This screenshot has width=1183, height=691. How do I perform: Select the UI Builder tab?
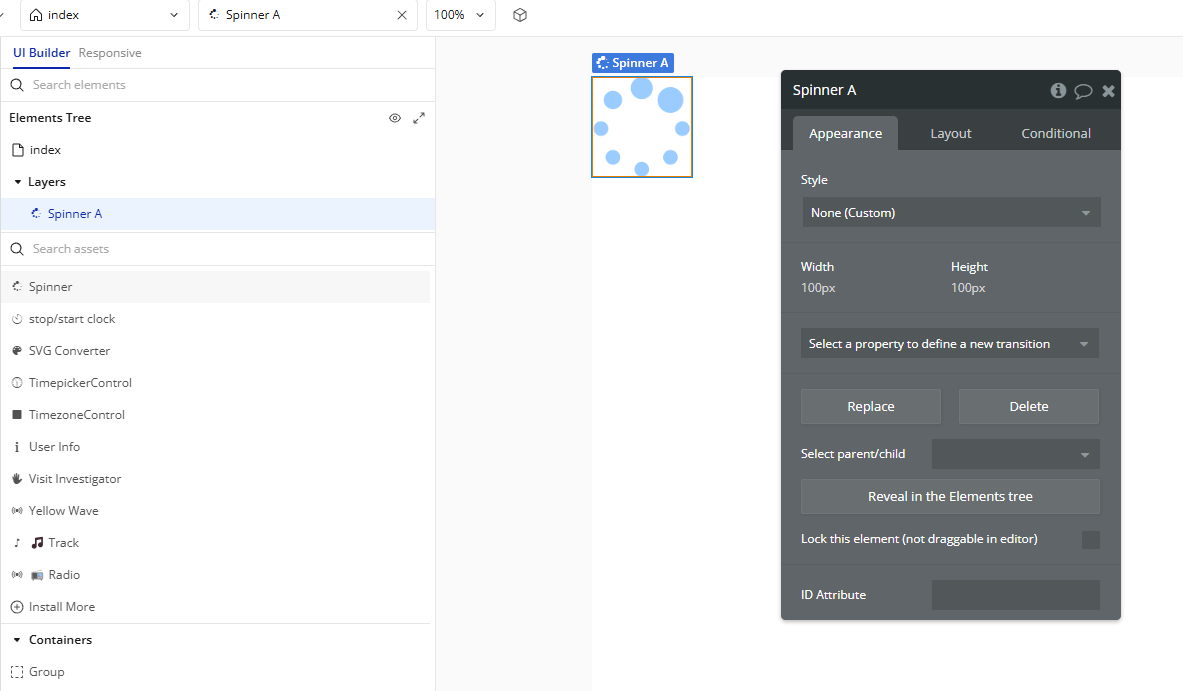coord(41,53)
